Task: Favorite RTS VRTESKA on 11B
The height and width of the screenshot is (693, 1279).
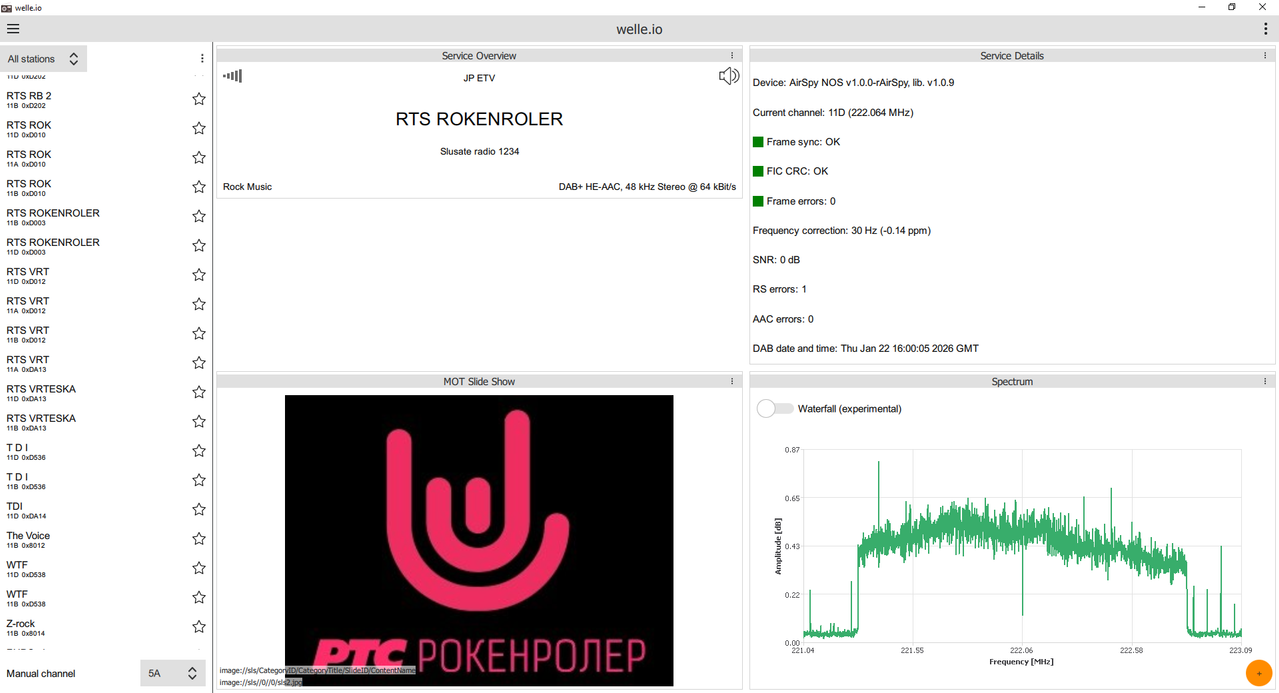Action: point(199,421)
